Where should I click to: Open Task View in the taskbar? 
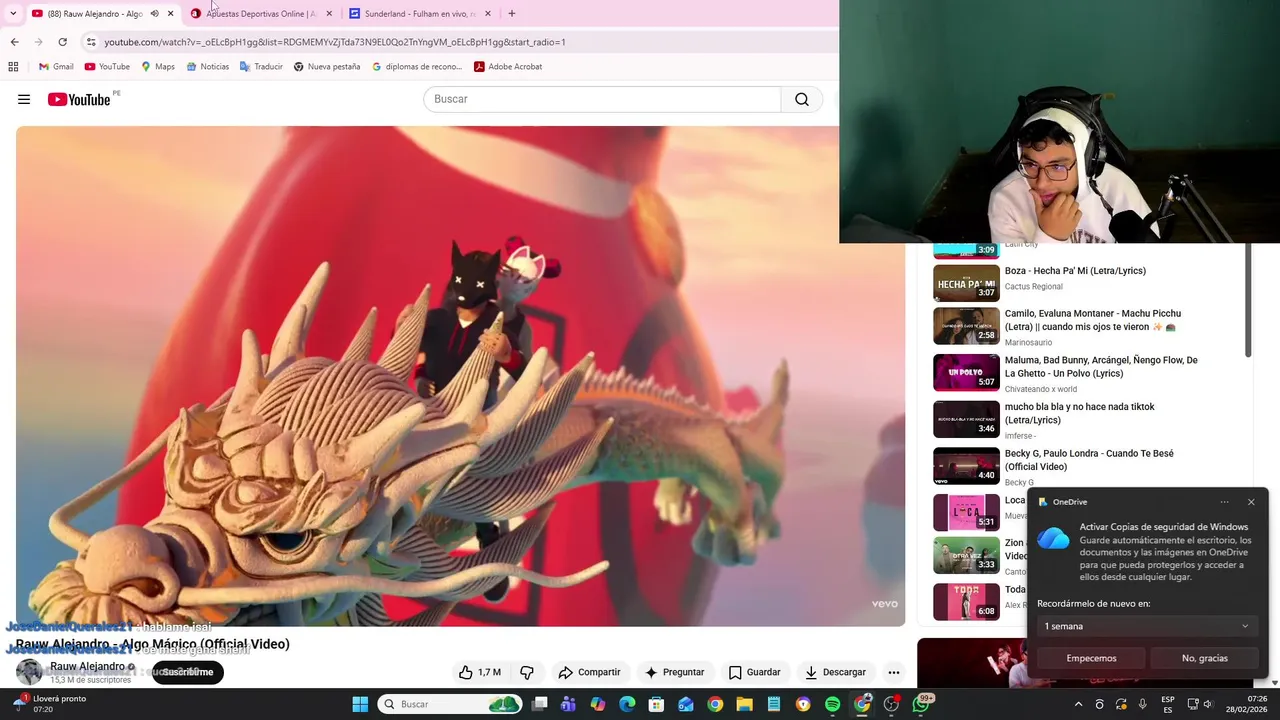(x=539, y=704)
